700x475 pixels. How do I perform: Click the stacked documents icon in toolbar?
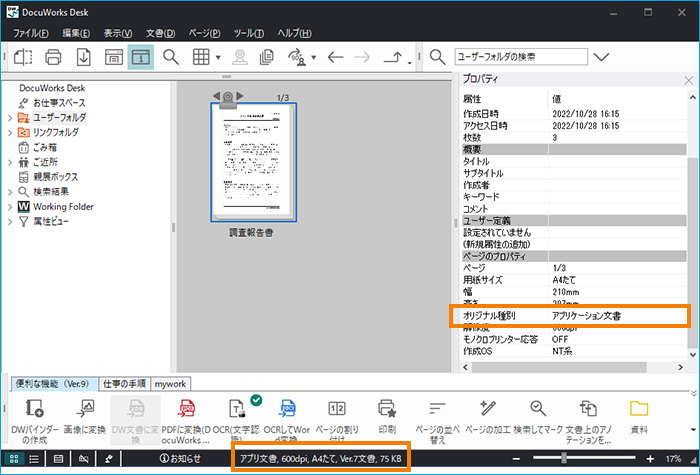267,57
